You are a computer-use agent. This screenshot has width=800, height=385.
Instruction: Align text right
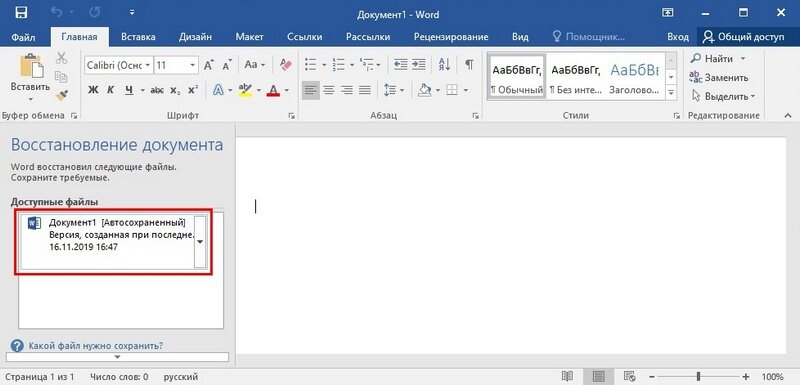click(347, 90)
